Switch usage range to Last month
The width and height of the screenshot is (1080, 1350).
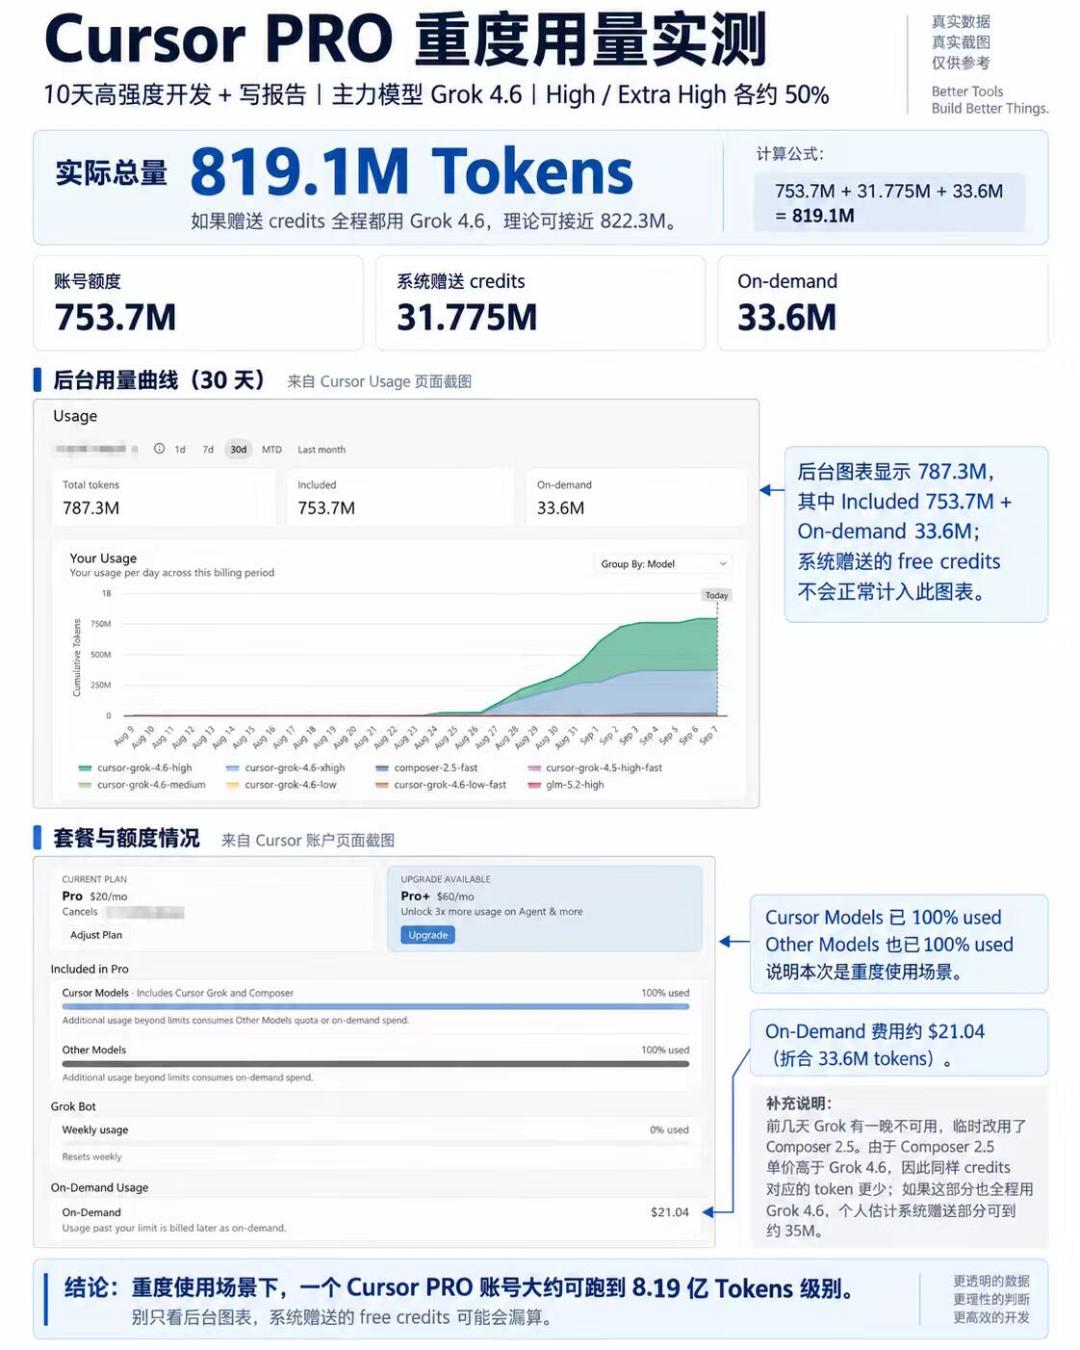[x=321, y=450]
